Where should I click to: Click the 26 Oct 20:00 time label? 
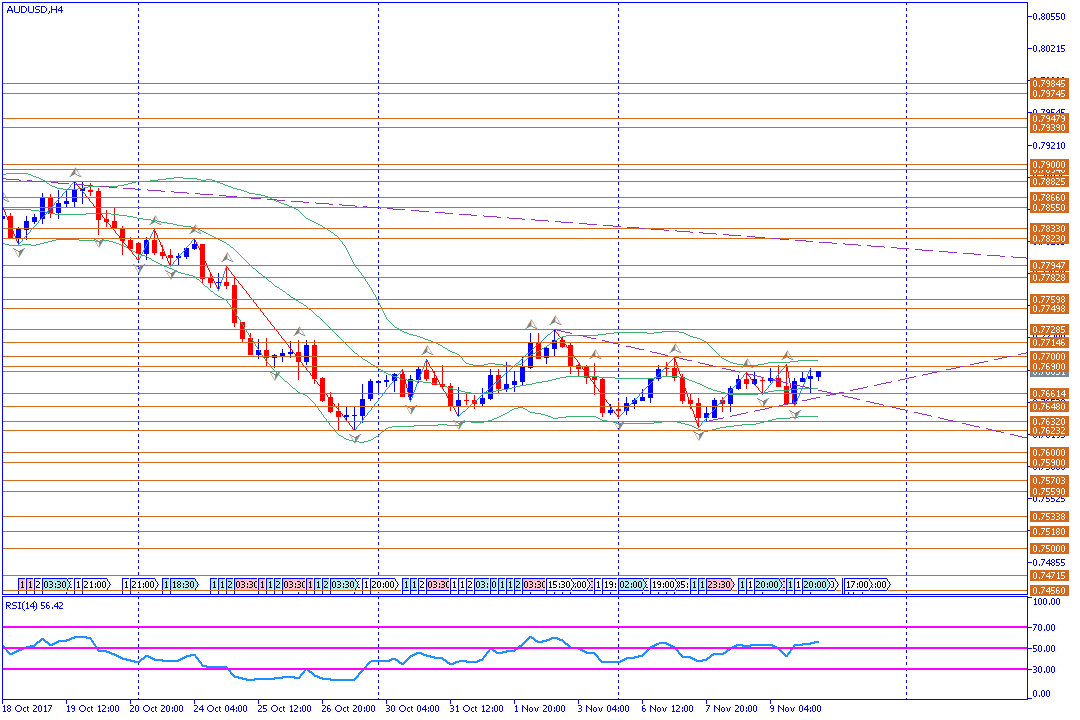[348, 708]
